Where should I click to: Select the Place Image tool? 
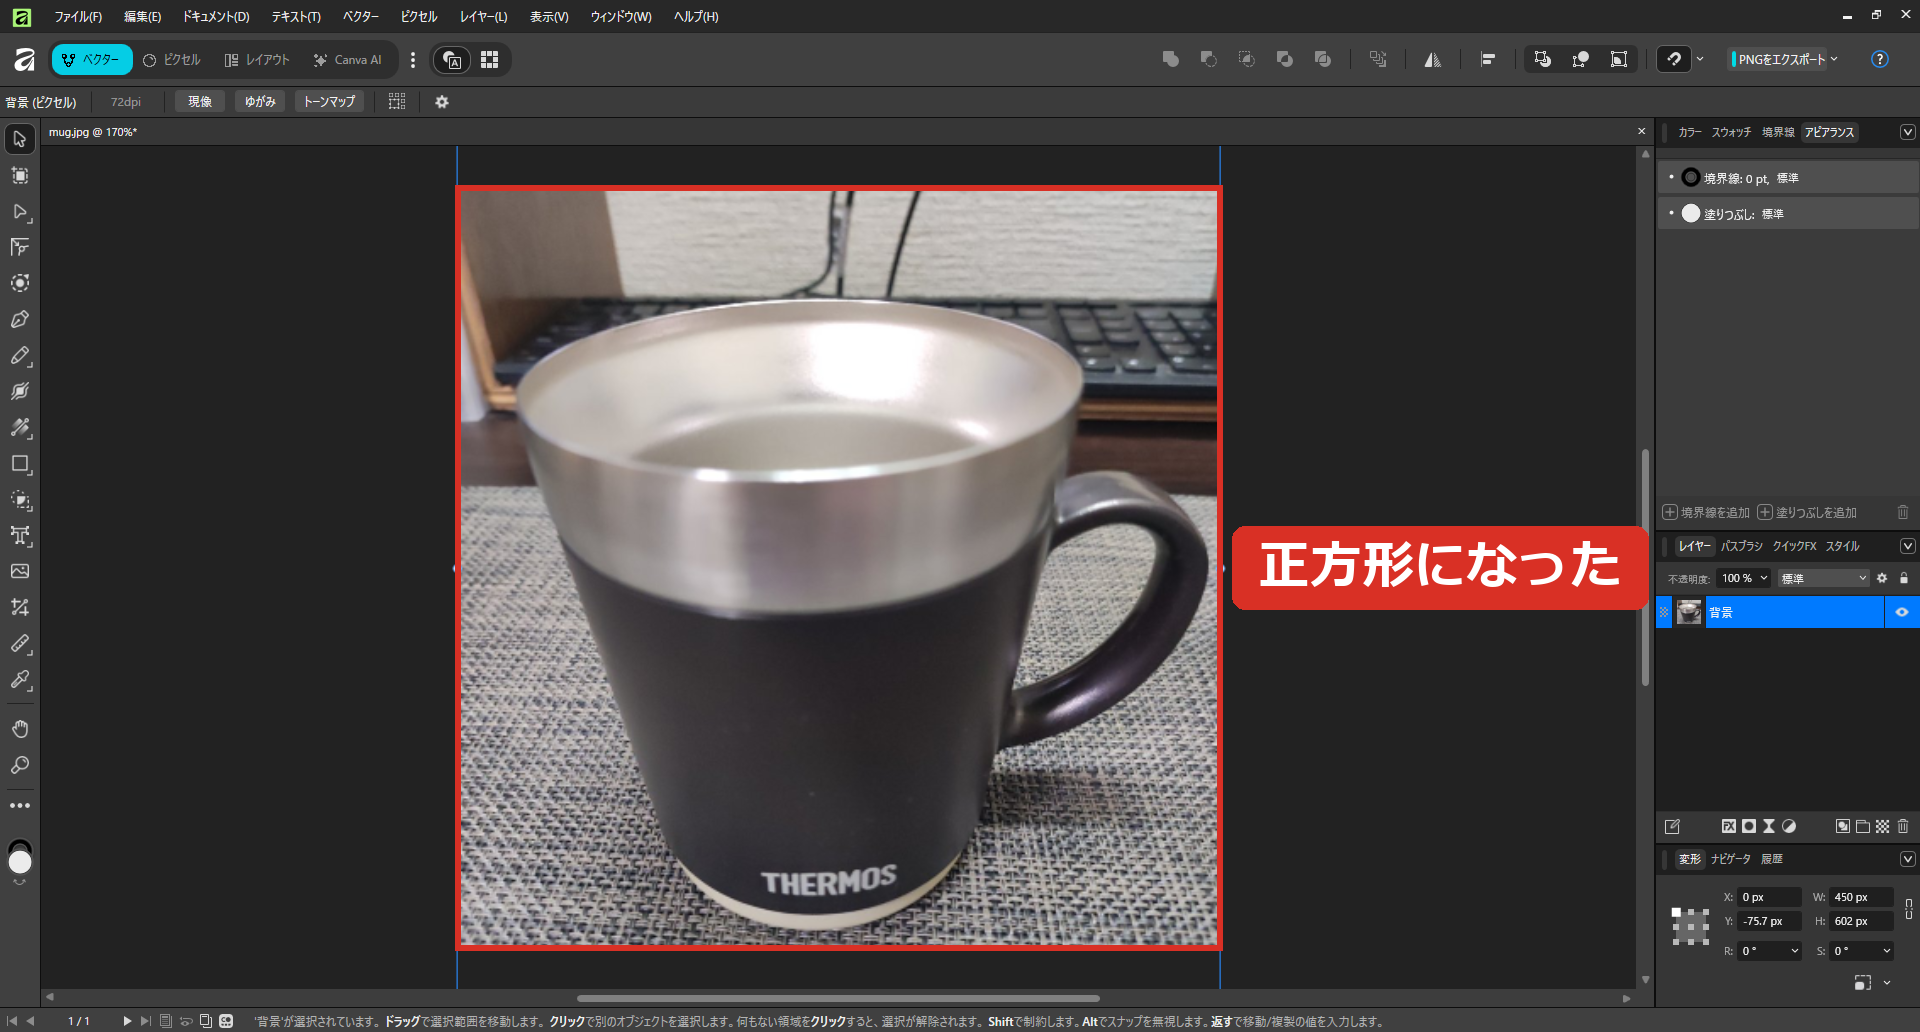point(20,571)
